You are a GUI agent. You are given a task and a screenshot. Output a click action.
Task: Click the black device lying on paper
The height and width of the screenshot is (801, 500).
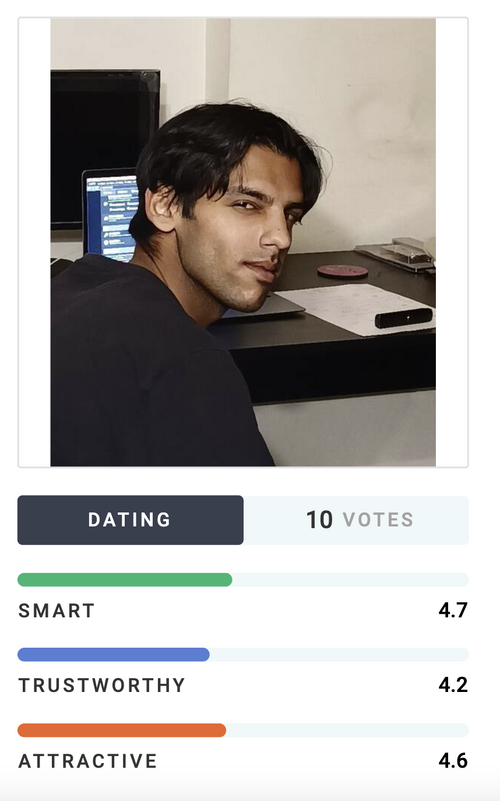point(403,318)
